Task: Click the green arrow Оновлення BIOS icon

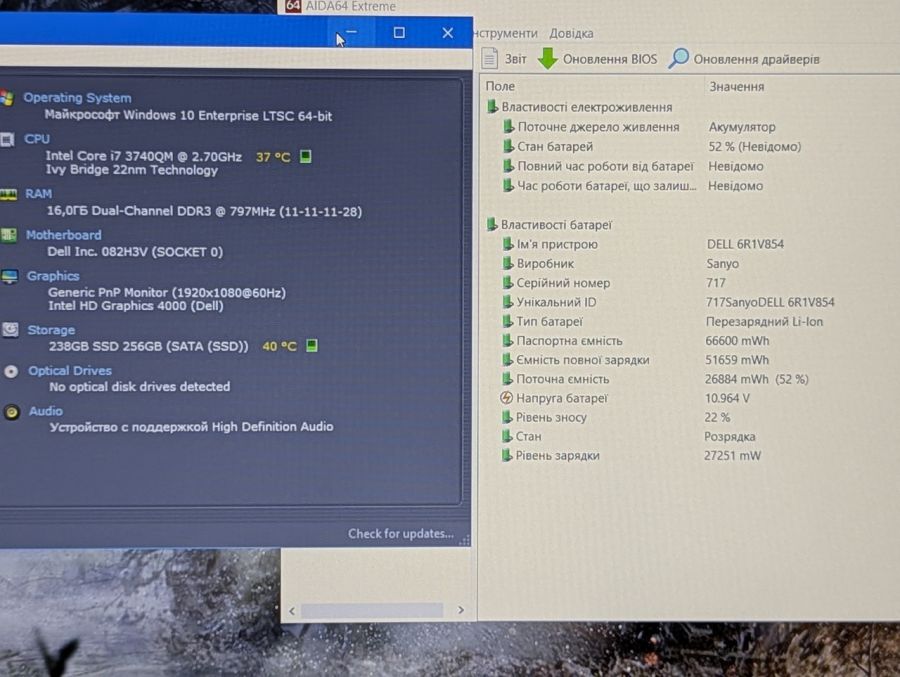Action: tap(548, 58)
